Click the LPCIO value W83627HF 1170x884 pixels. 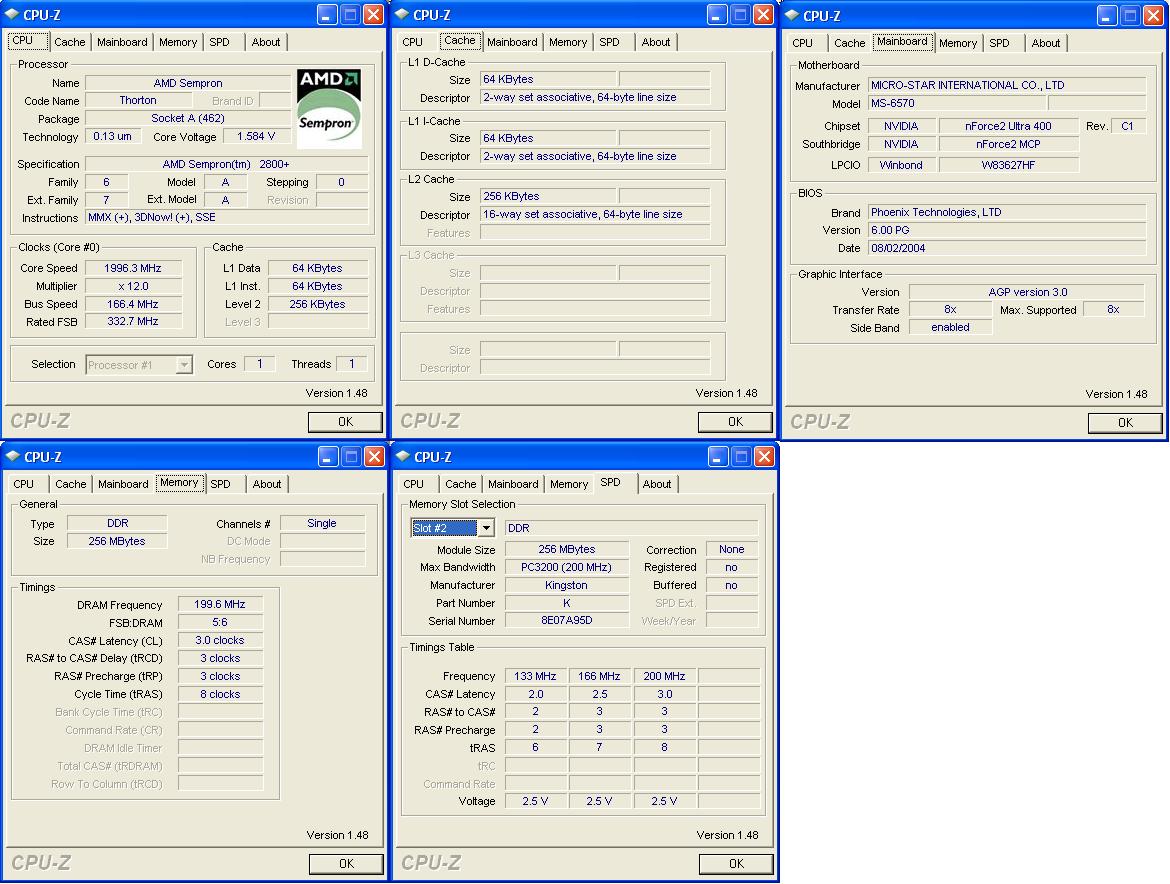[1008, 166]
